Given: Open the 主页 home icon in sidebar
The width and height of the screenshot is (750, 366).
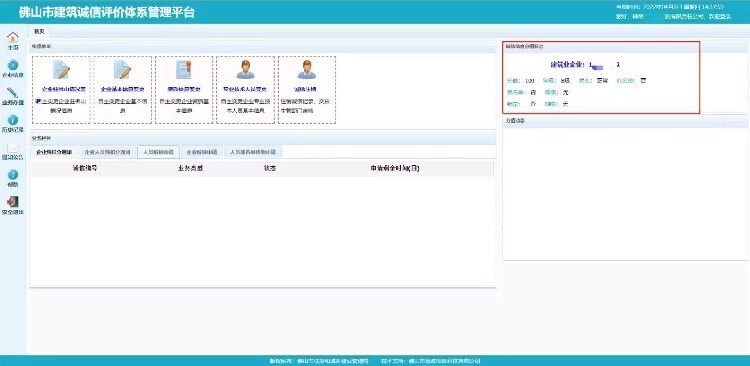Looking at the screenshot, I should point(13,38).
